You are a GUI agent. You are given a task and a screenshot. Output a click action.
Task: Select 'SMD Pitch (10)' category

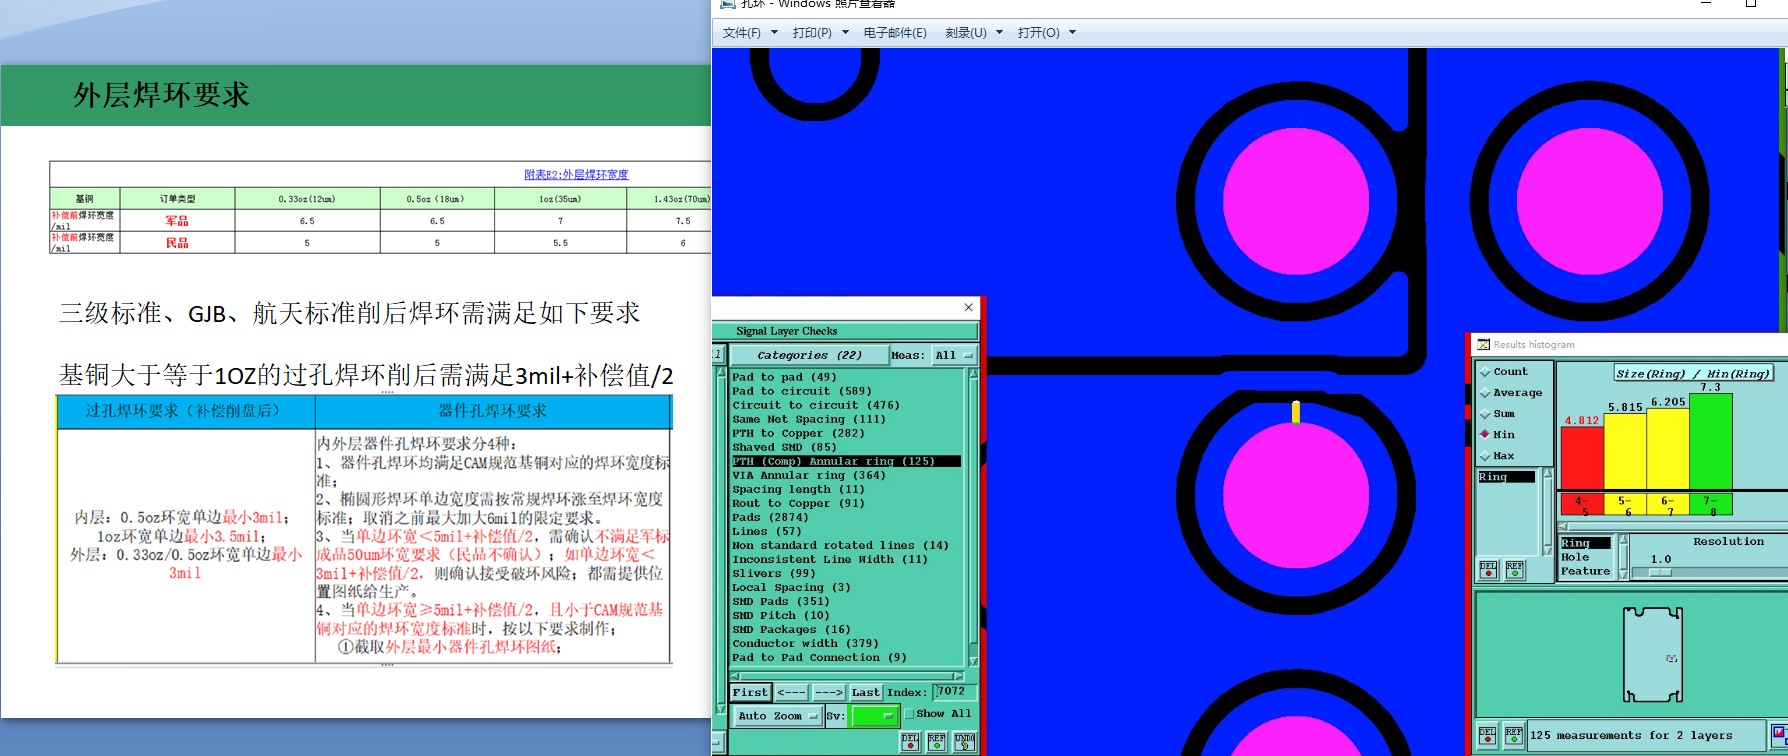(780, 615)
